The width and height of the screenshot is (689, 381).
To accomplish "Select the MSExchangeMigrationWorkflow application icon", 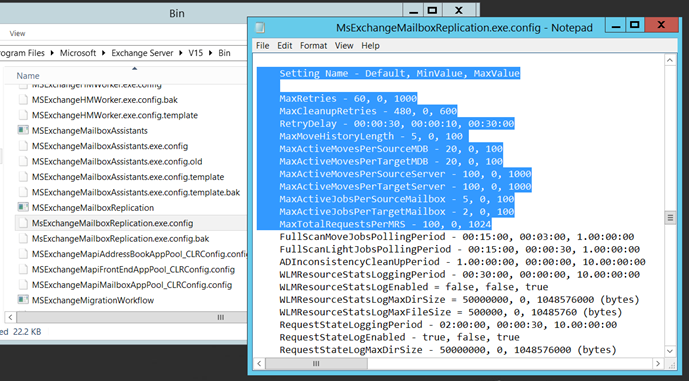I will point(23,300).
